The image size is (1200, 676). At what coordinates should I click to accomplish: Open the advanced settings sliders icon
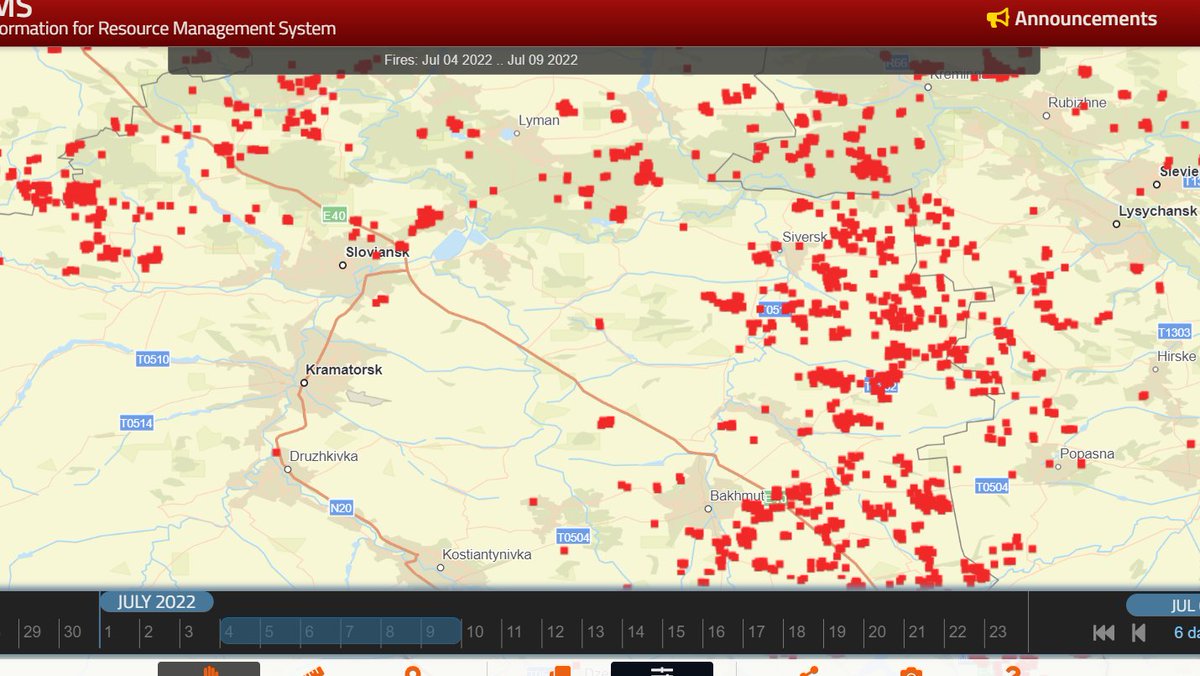(662, 669)
